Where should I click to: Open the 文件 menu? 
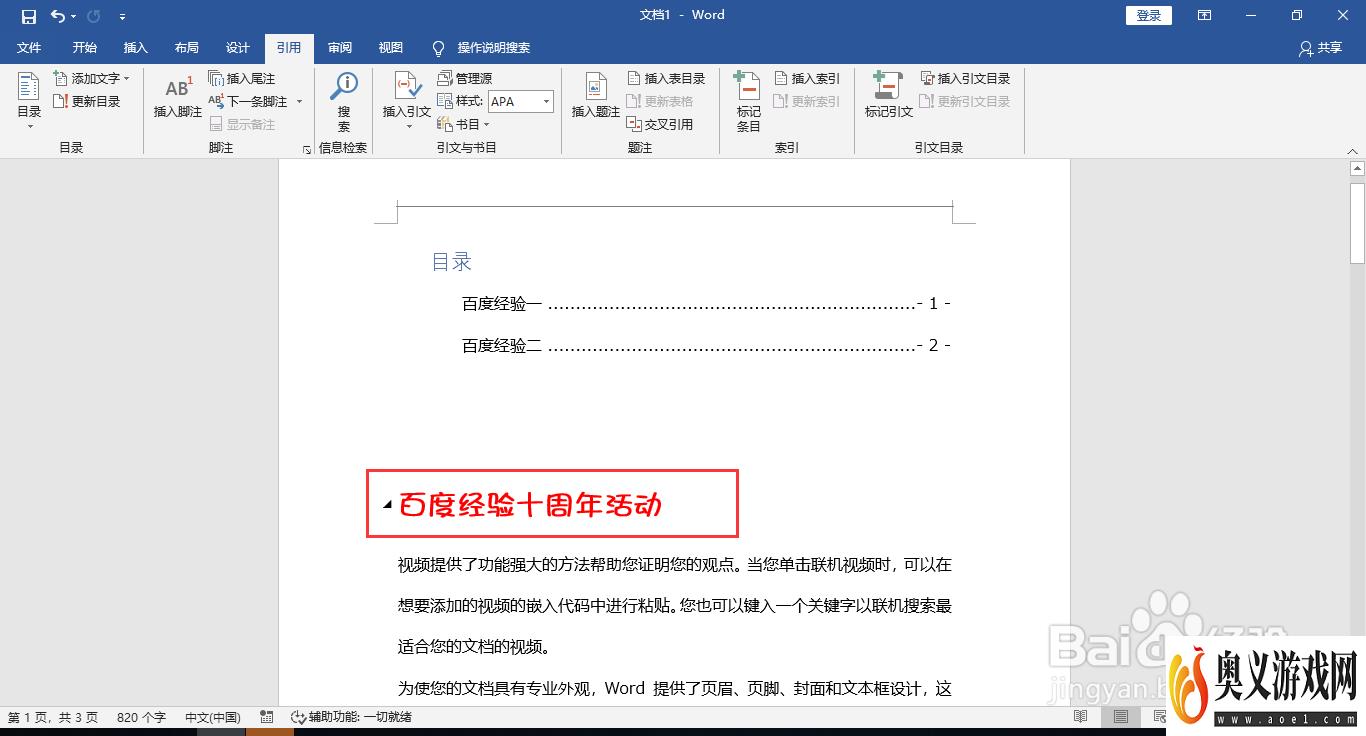coord(29,48)
